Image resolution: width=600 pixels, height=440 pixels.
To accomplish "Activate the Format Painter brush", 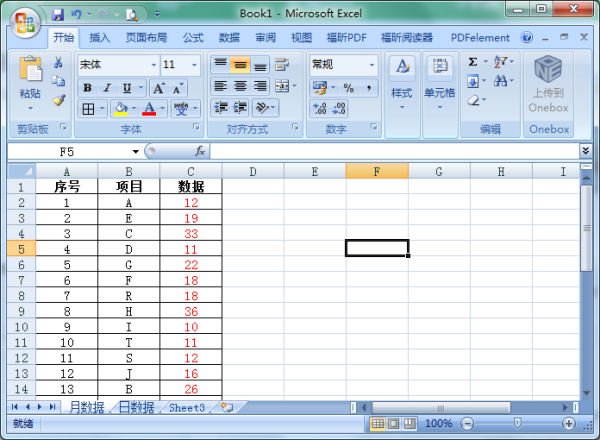I will point(59,100).
